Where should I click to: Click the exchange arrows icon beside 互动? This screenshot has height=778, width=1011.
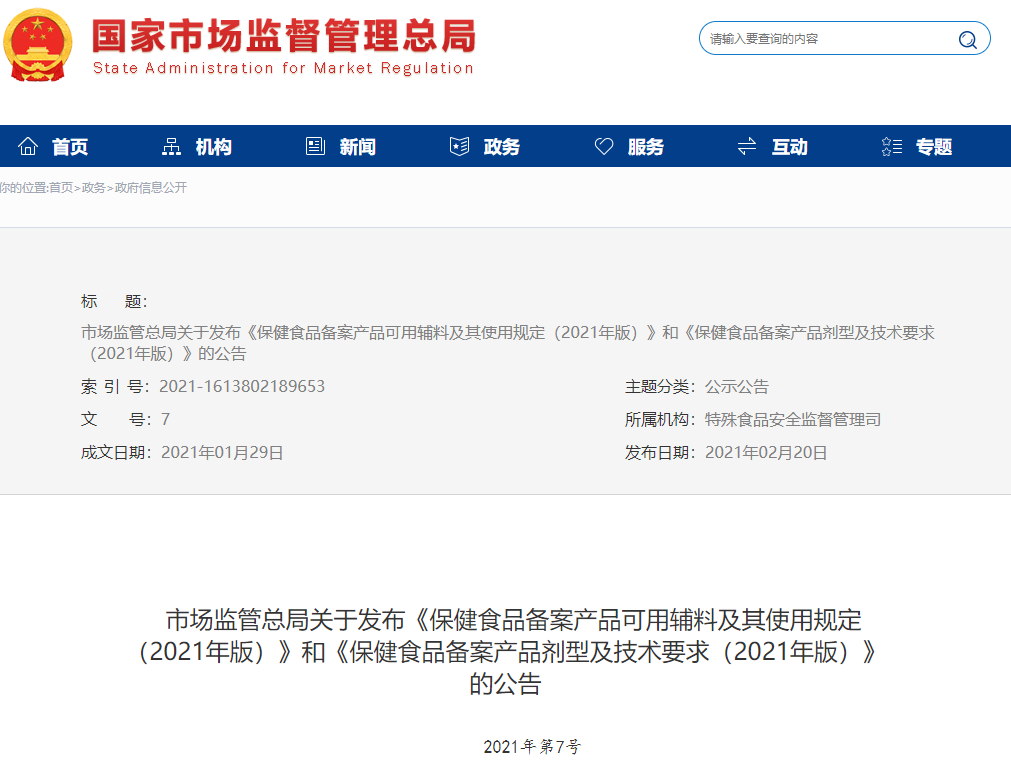[747, 146]
